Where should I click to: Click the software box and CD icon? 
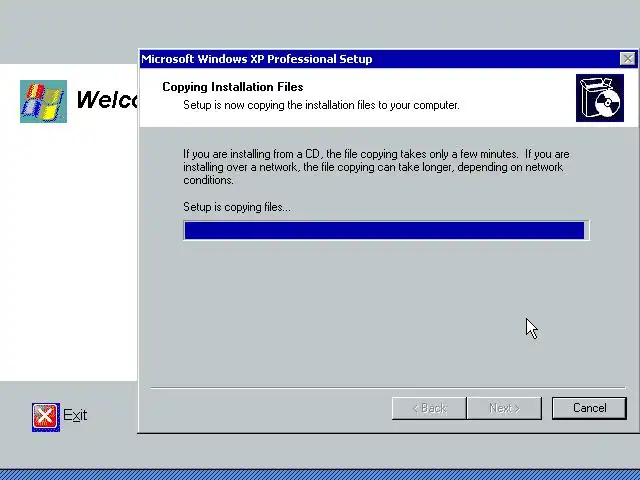(x=600, y=98)
